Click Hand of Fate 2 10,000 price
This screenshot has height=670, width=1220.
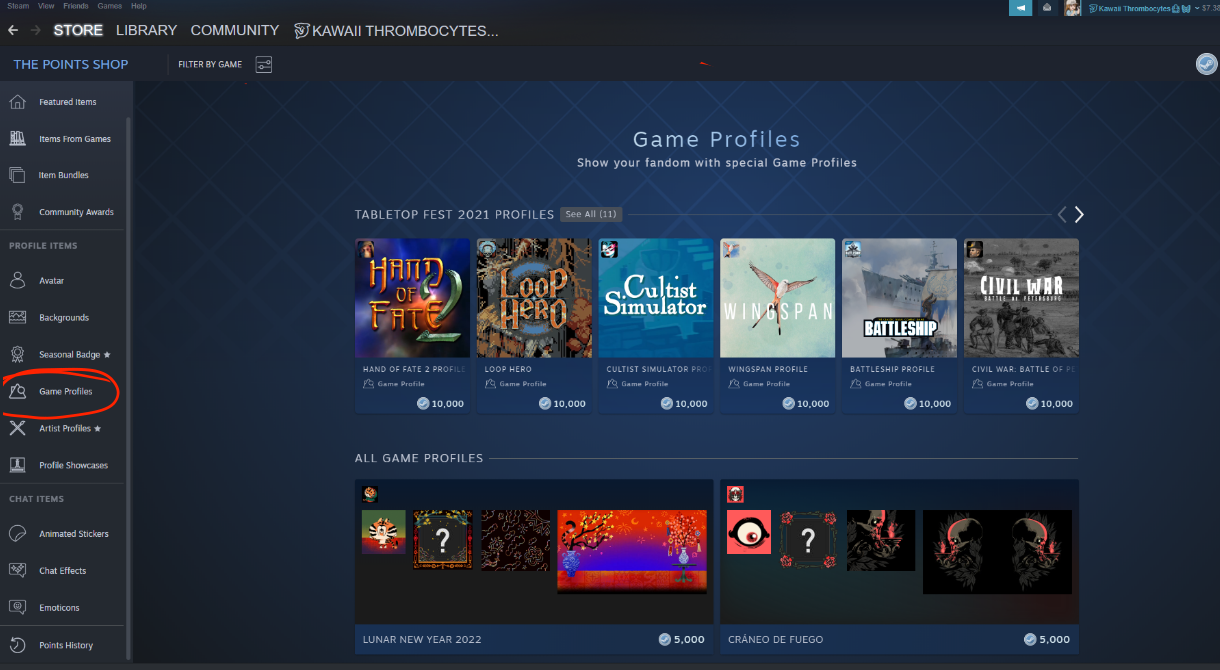[x=440, y=404]
